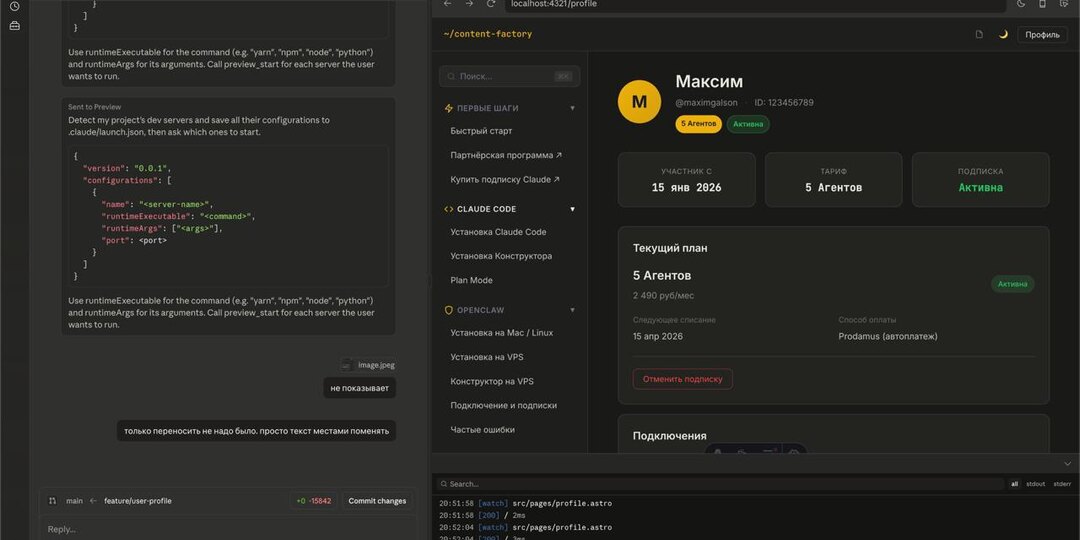Toggle the site moon theme switch
The image size is (1080, 540).
point(1003,34)
